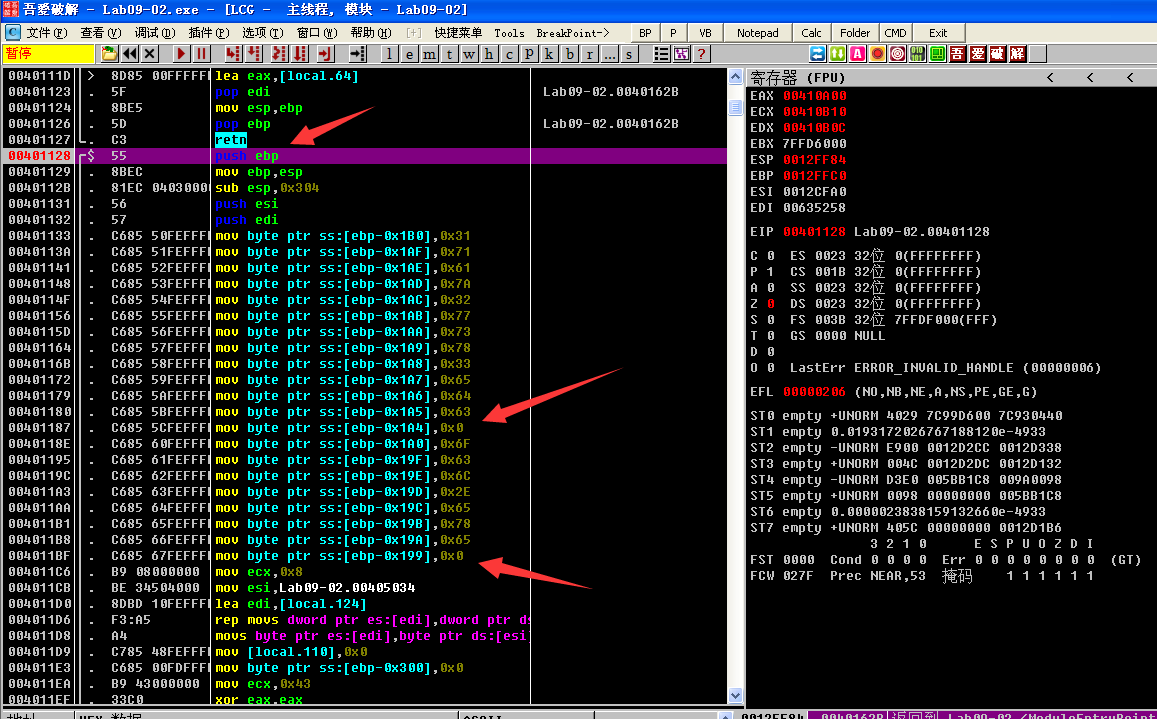Viewport: 1157px width, 719px height.
Task: Open the 插件 (Plugins) menu
Action: pos(209,32)
